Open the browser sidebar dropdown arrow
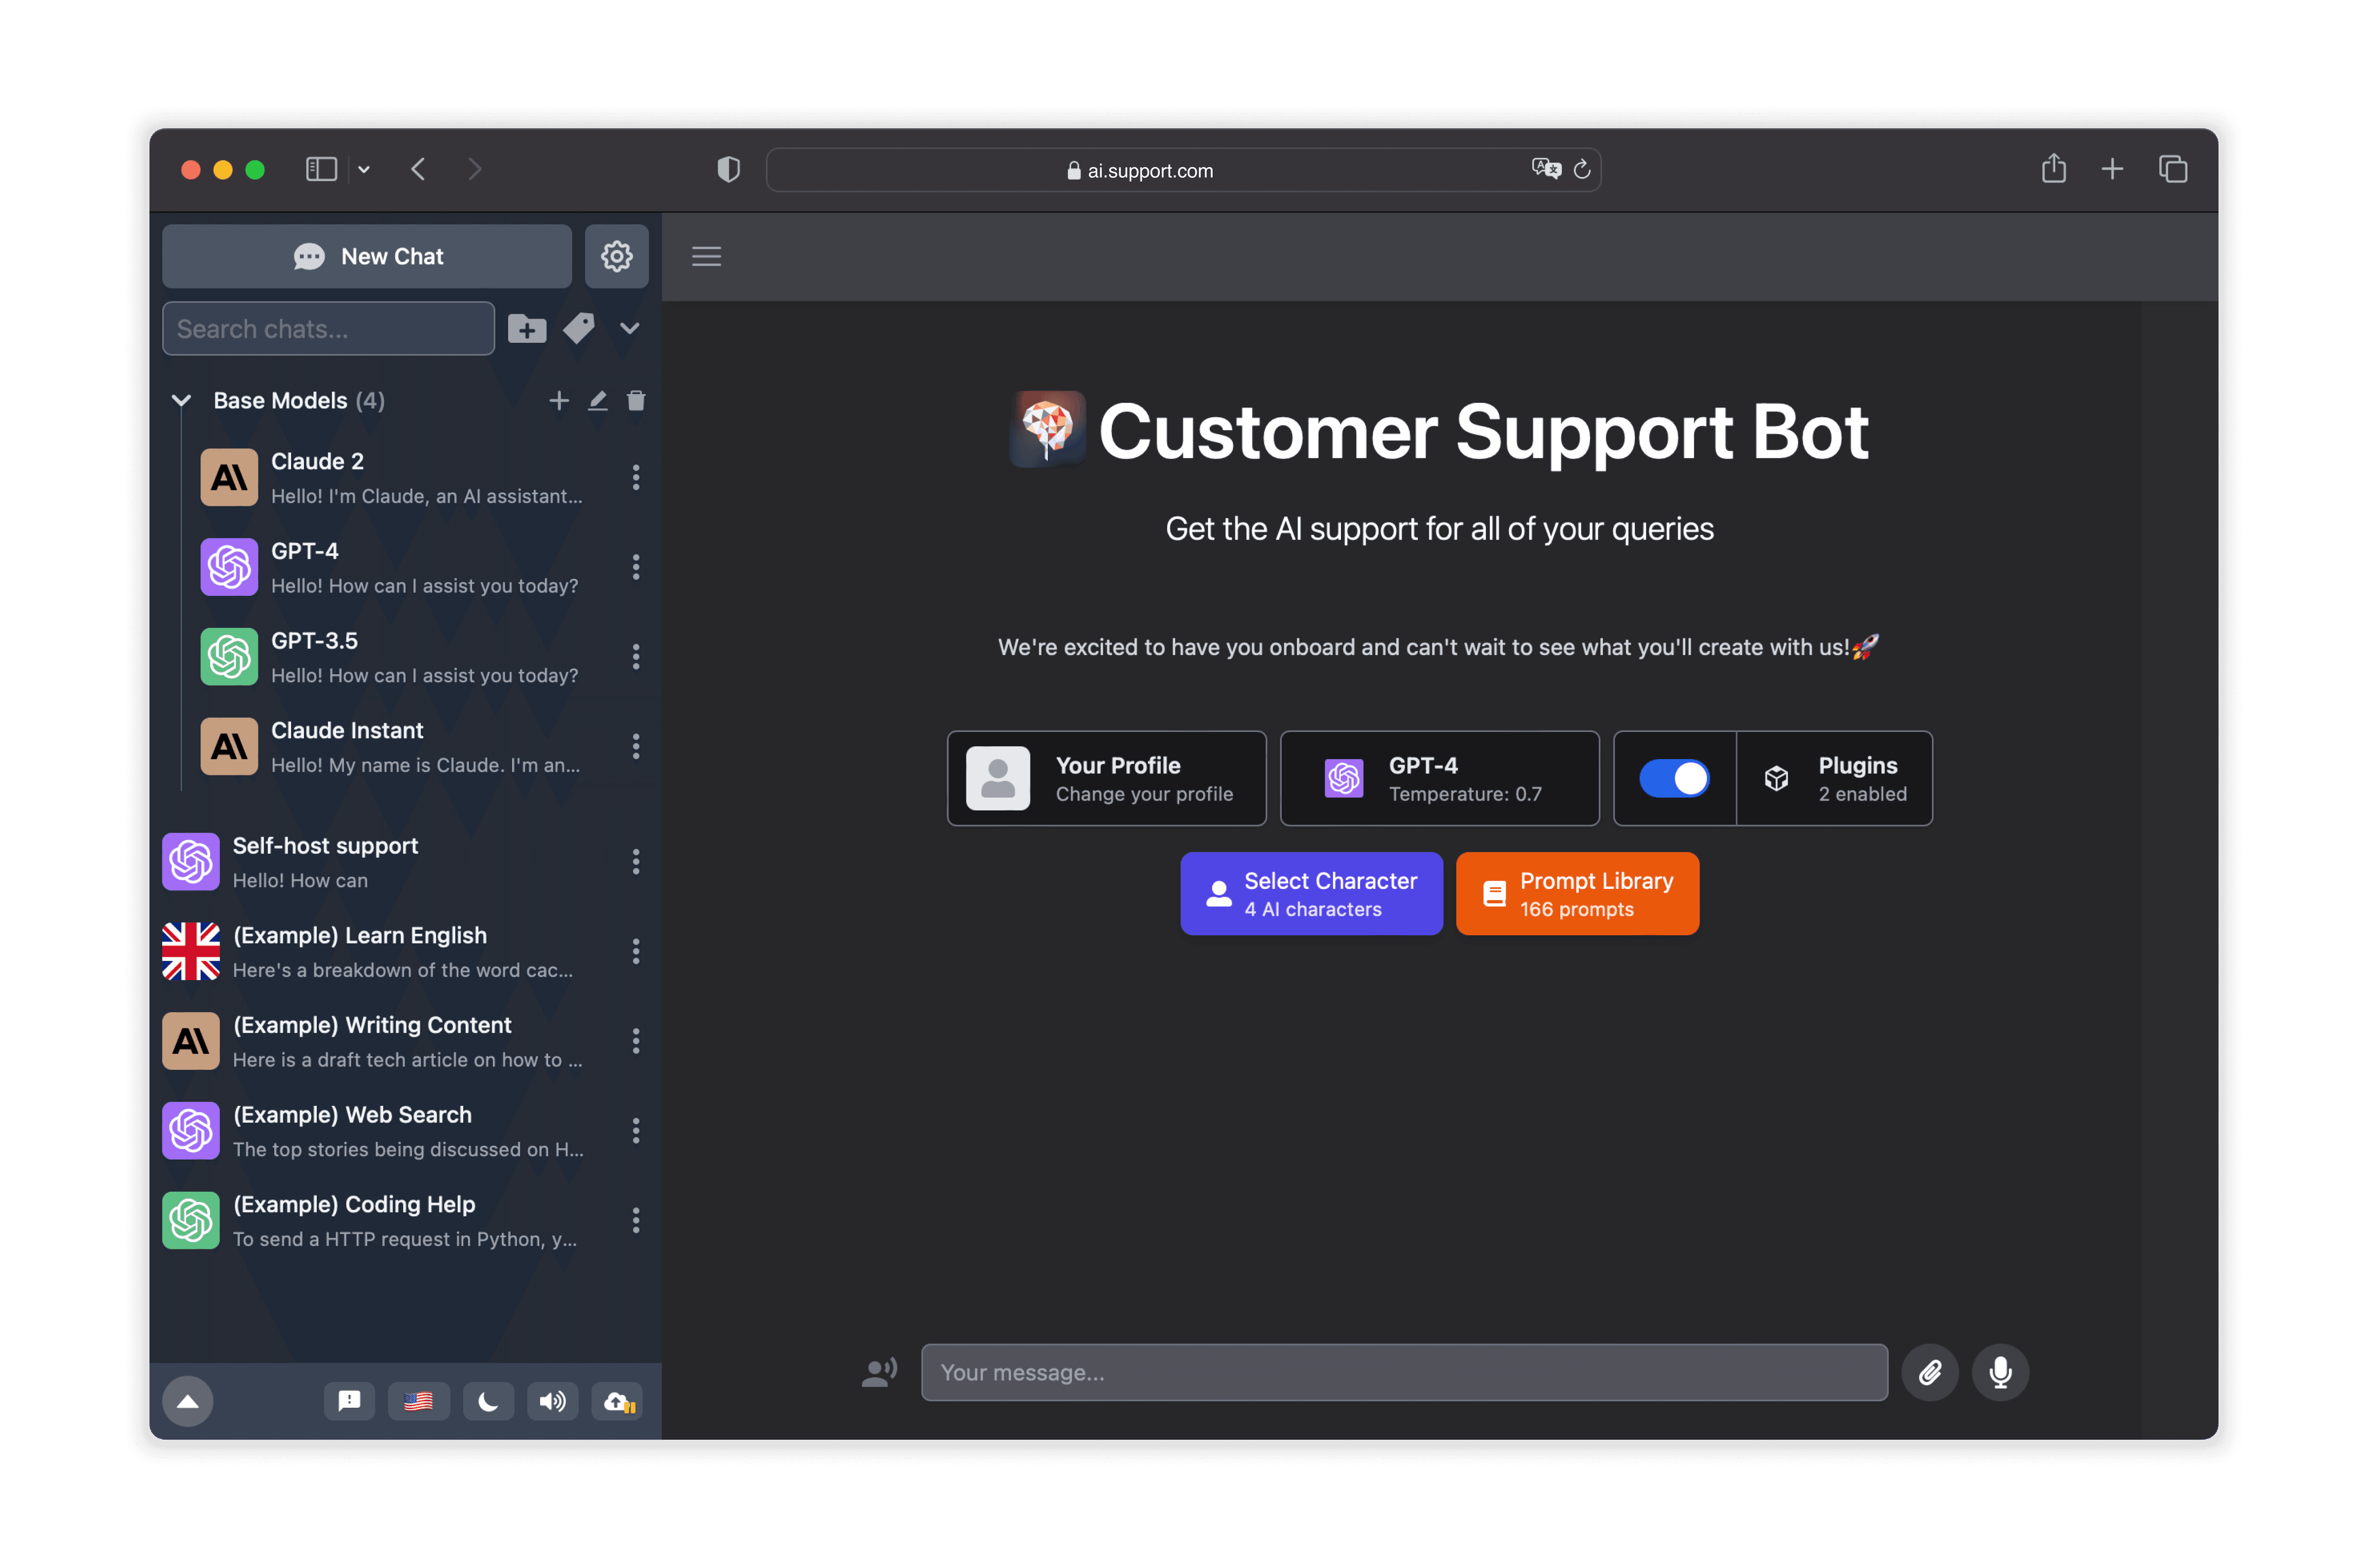The image size is (2368, 1568). click(364, 170)
